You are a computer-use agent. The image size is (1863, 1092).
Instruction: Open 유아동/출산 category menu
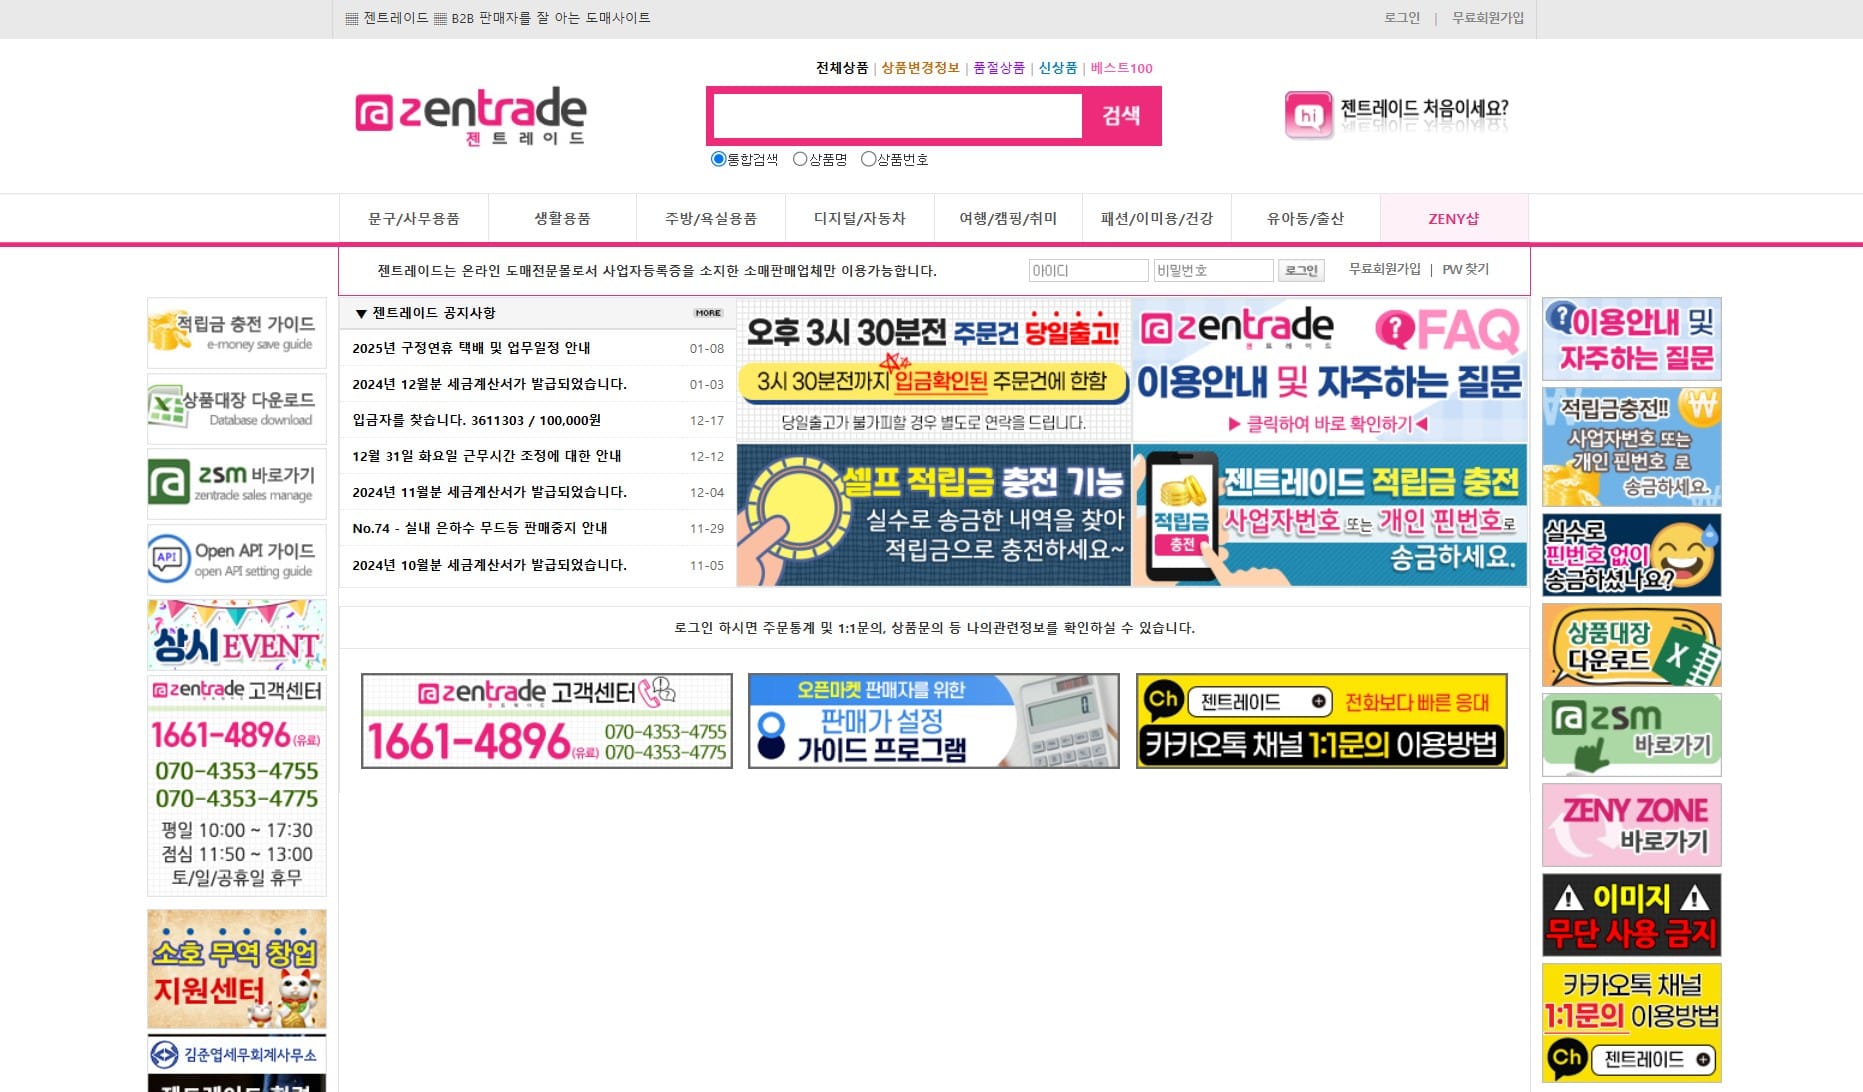click(1306, 219)
